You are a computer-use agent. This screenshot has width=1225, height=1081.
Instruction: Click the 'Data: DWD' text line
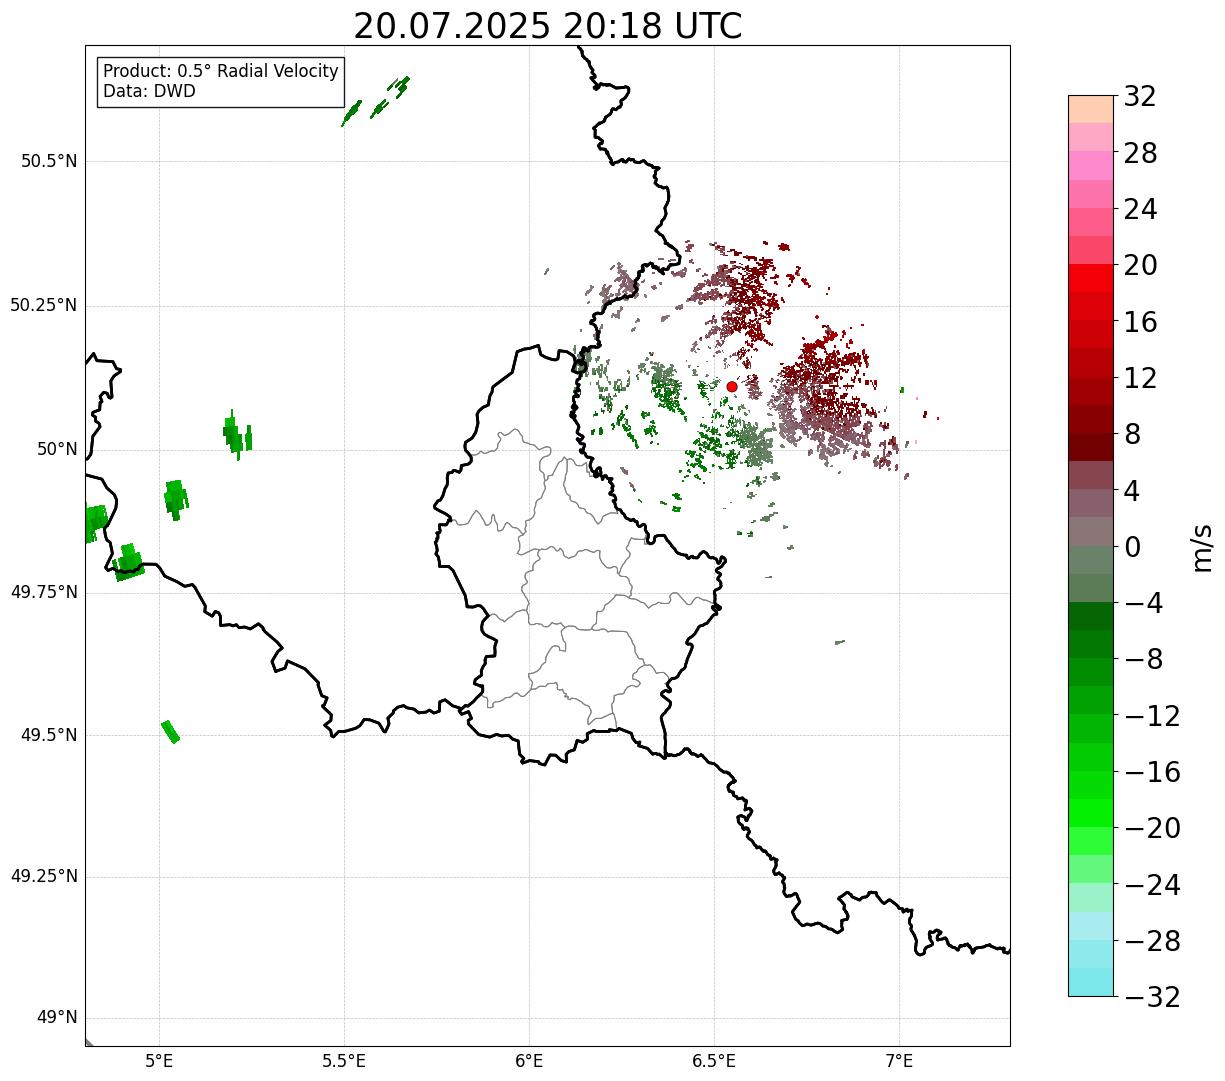[x=150, y=91]
